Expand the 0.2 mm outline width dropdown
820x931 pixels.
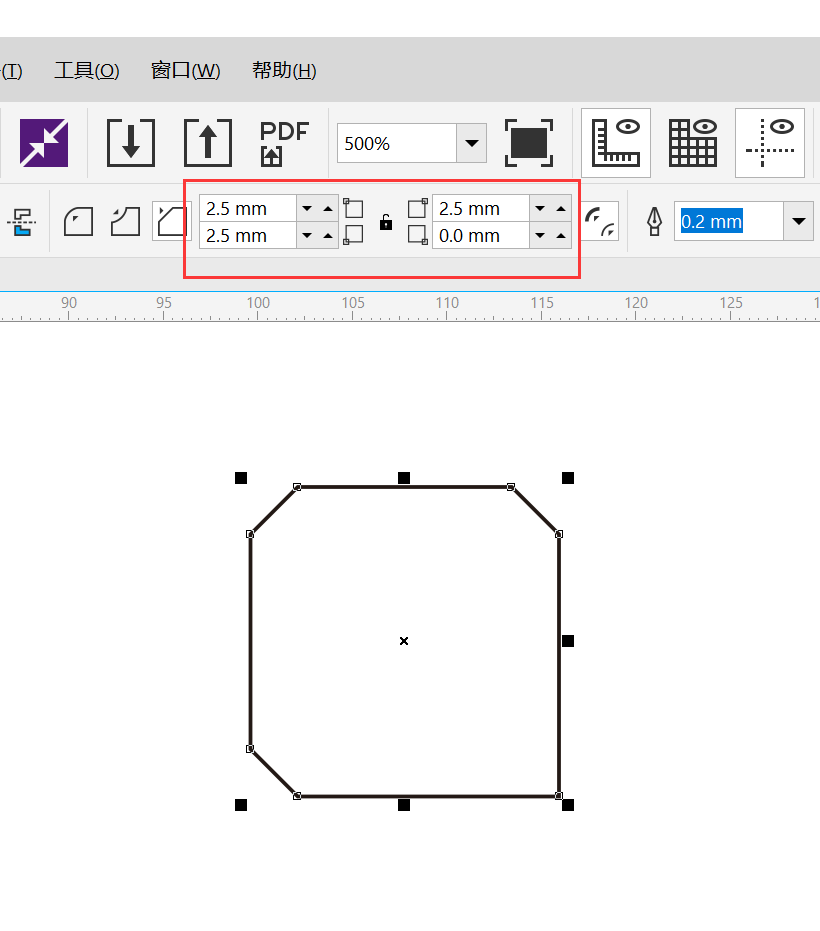799,221
